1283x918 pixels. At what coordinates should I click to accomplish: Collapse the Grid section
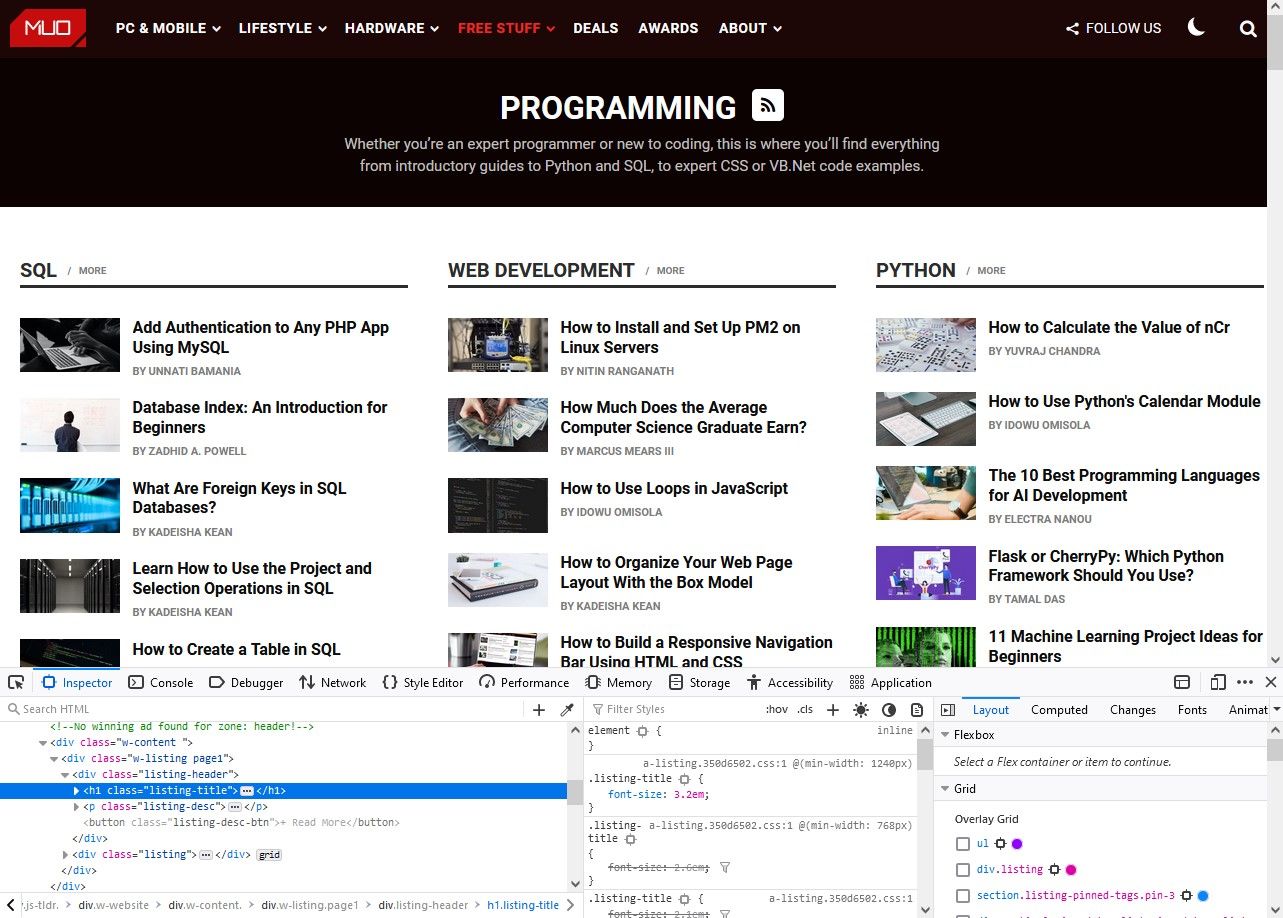pos(944,789)
